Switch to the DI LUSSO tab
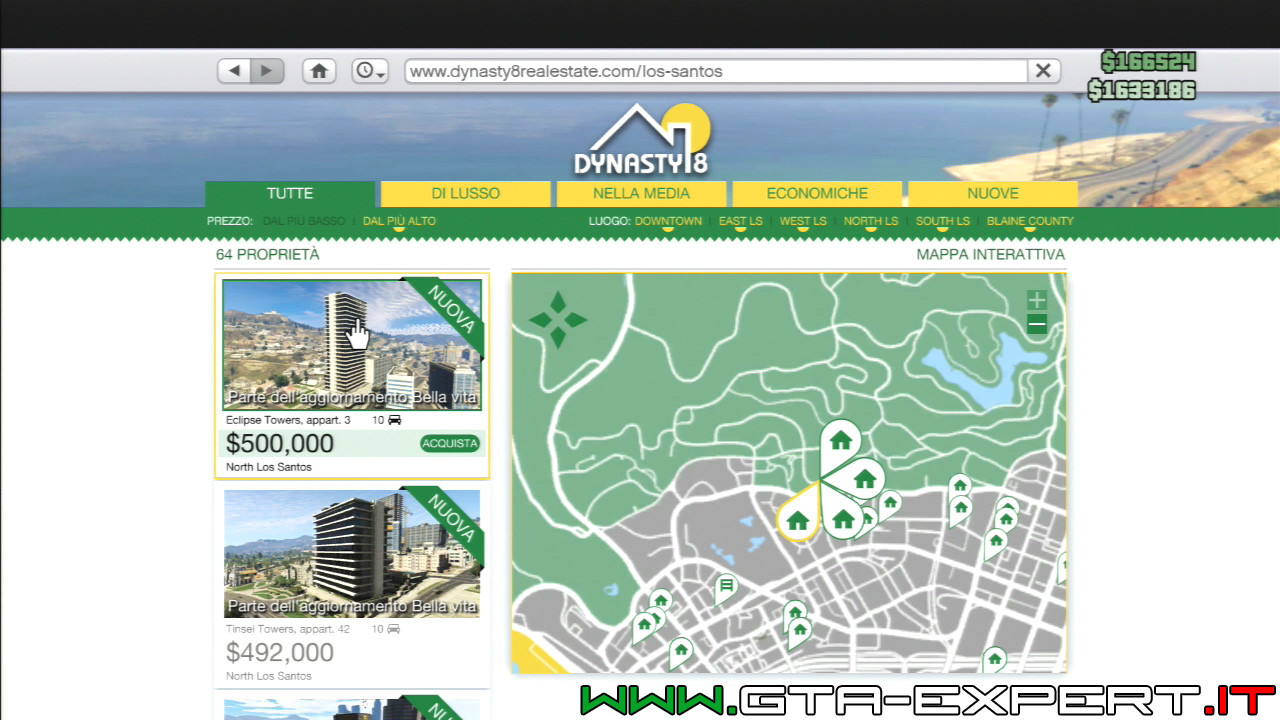Viewport: 1280px width, 720px height. (x=466, y=194)
